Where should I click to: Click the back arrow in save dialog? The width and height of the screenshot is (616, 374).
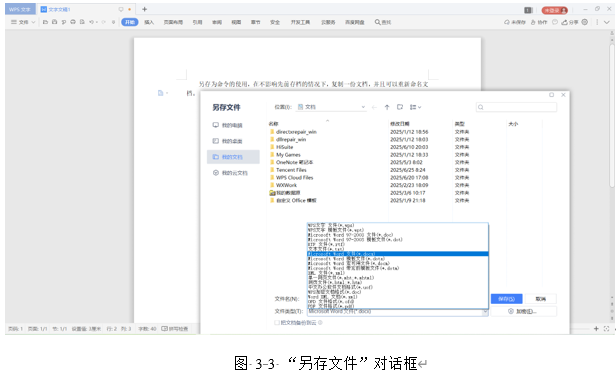[x=374, y=107]
